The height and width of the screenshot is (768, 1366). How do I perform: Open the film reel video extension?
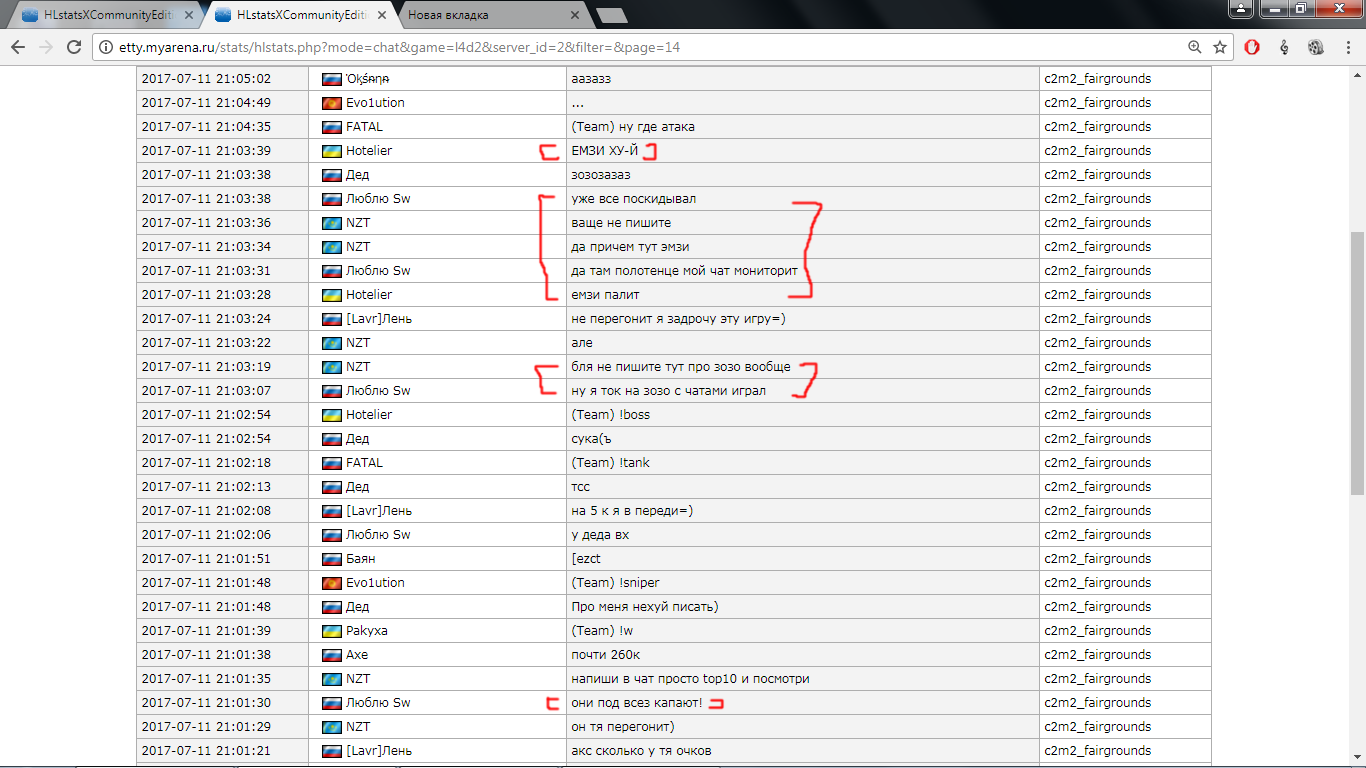pos(1316,47)
